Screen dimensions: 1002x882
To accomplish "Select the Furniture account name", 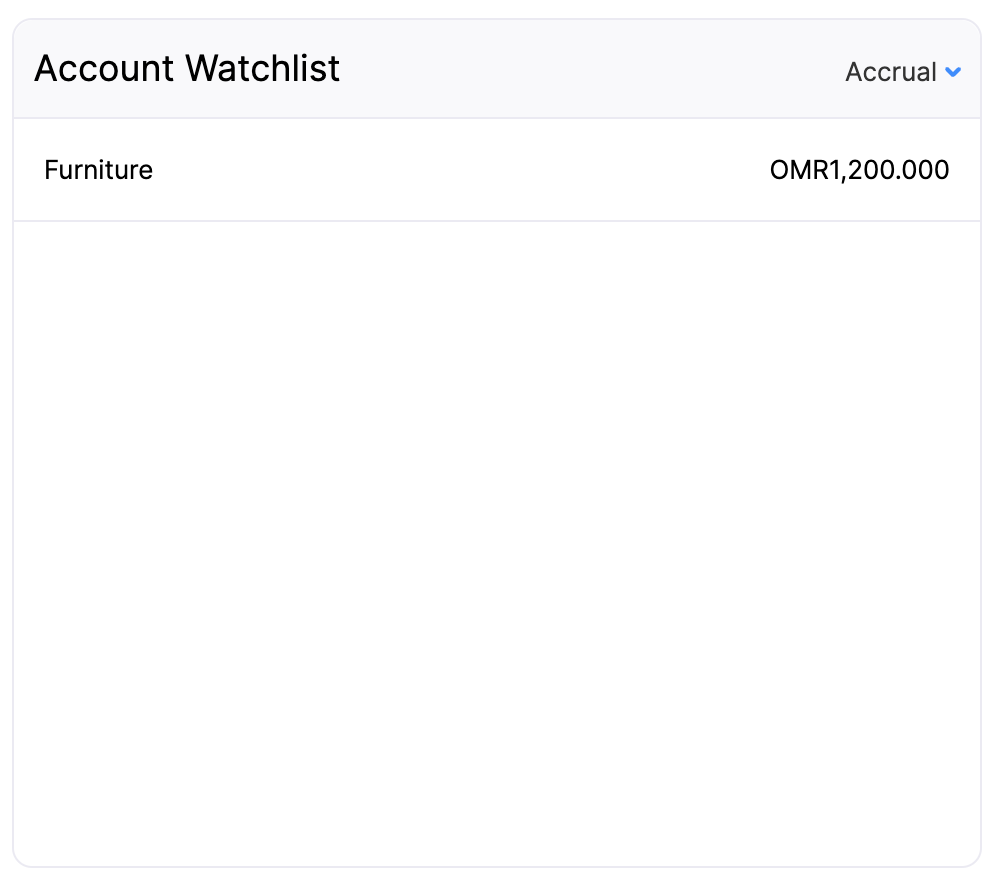I will point(98,170).
